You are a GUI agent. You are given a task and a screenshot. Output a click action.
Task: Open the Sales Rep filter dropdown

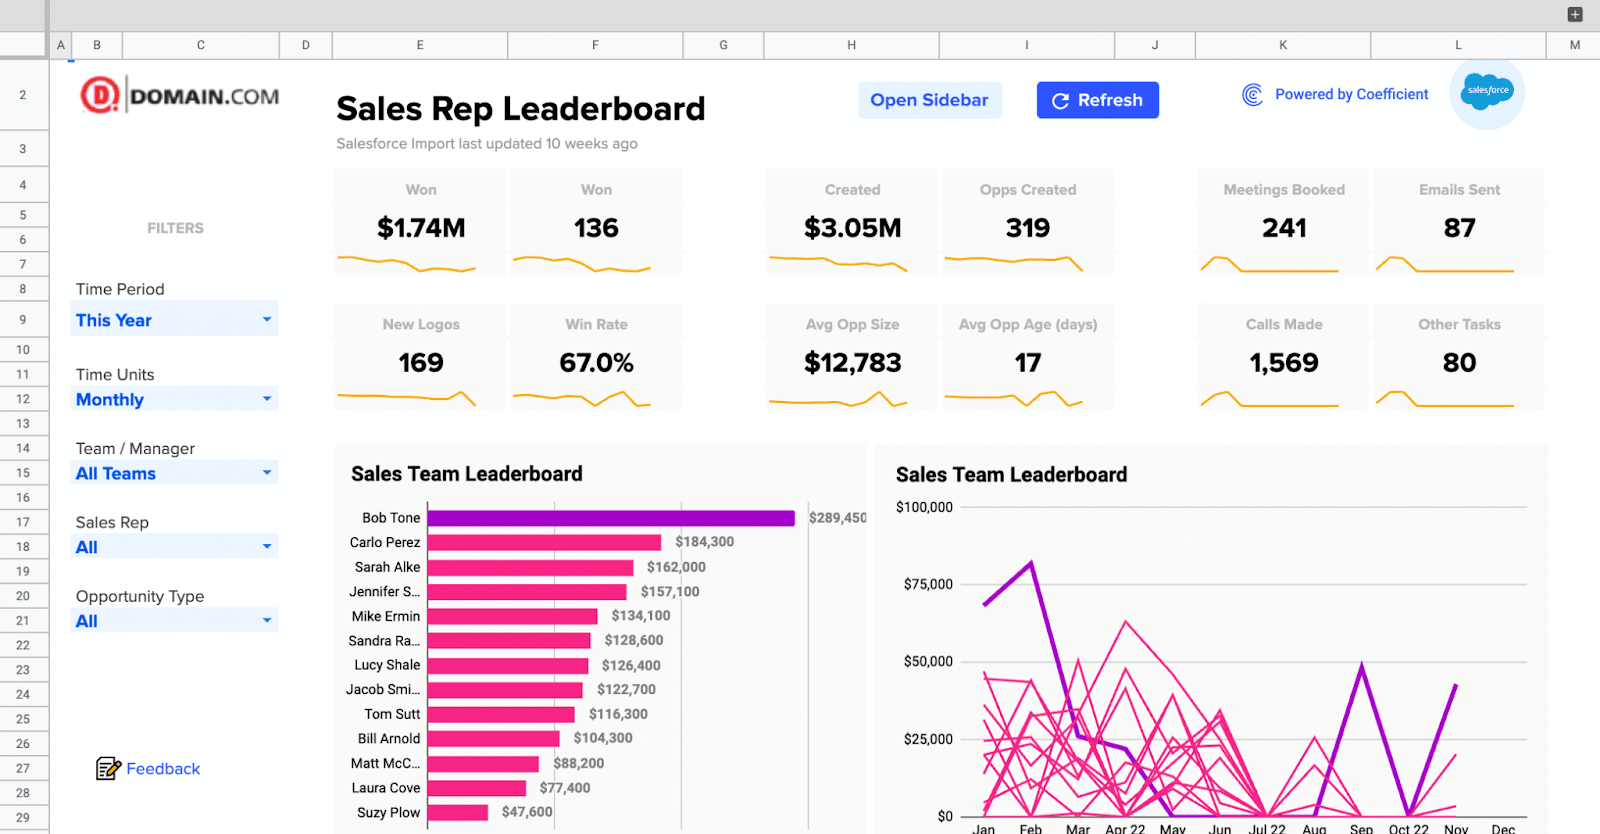(267, 547)
